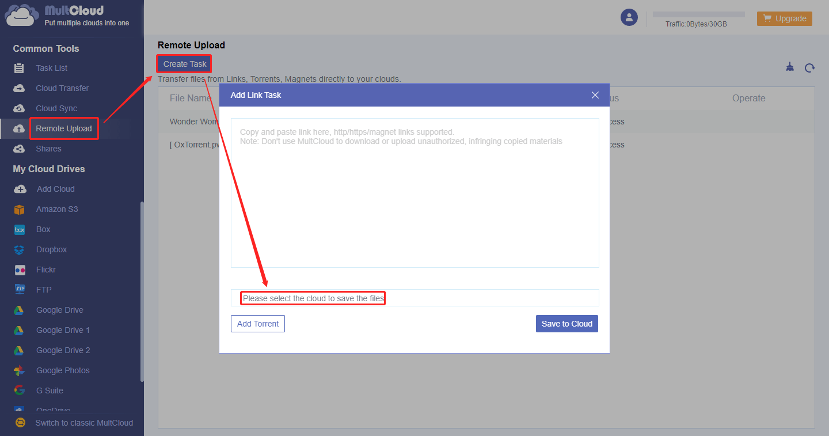Click the FTP monitor icon
This screenshot has width=830, height=436.
20,289
